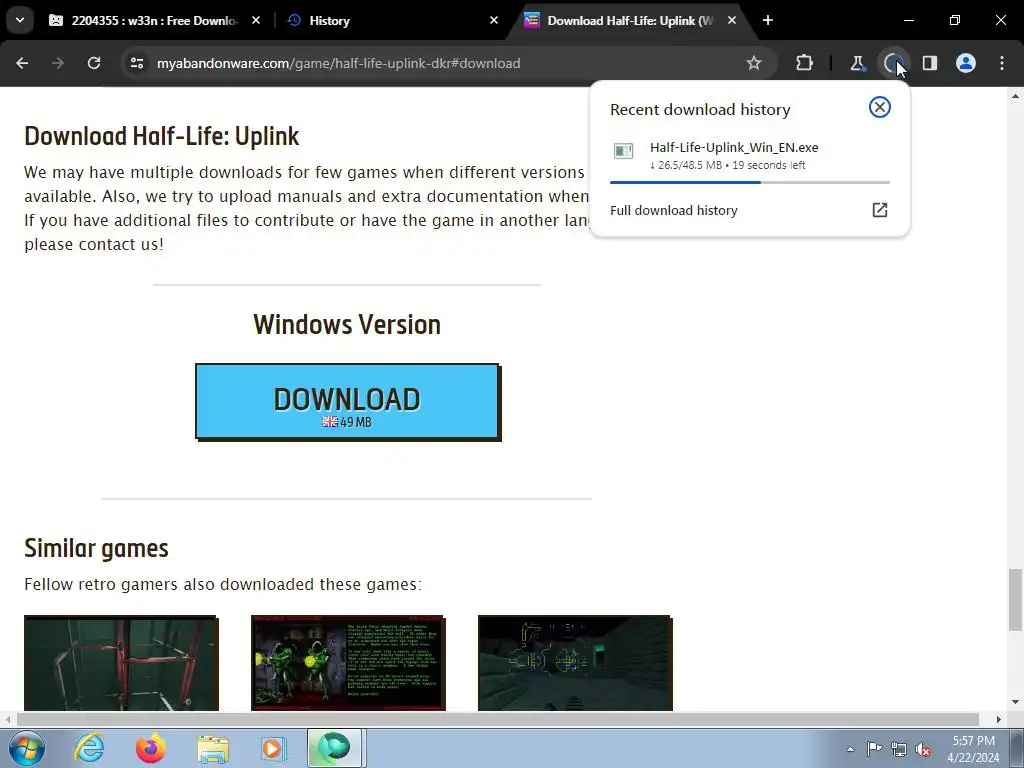Open Action Center flag icon
Viewport: 1024px width, 768px height.
tap(874, 749)
